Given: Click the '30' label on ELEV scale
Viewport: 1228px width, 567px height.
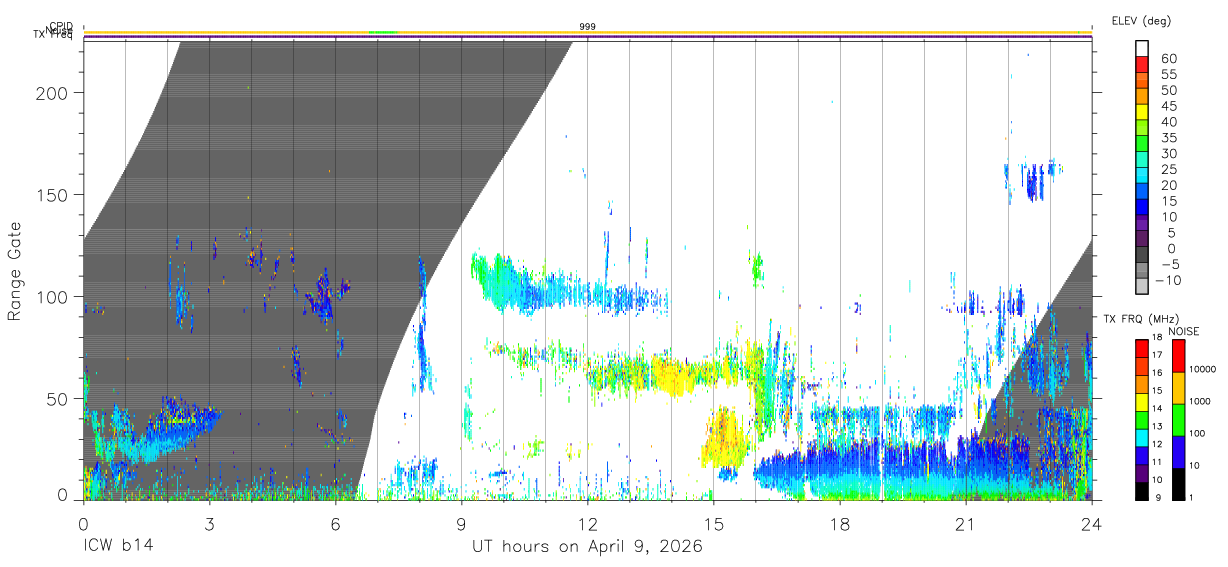Looking at the screenshot, I should click(1169, 153).
